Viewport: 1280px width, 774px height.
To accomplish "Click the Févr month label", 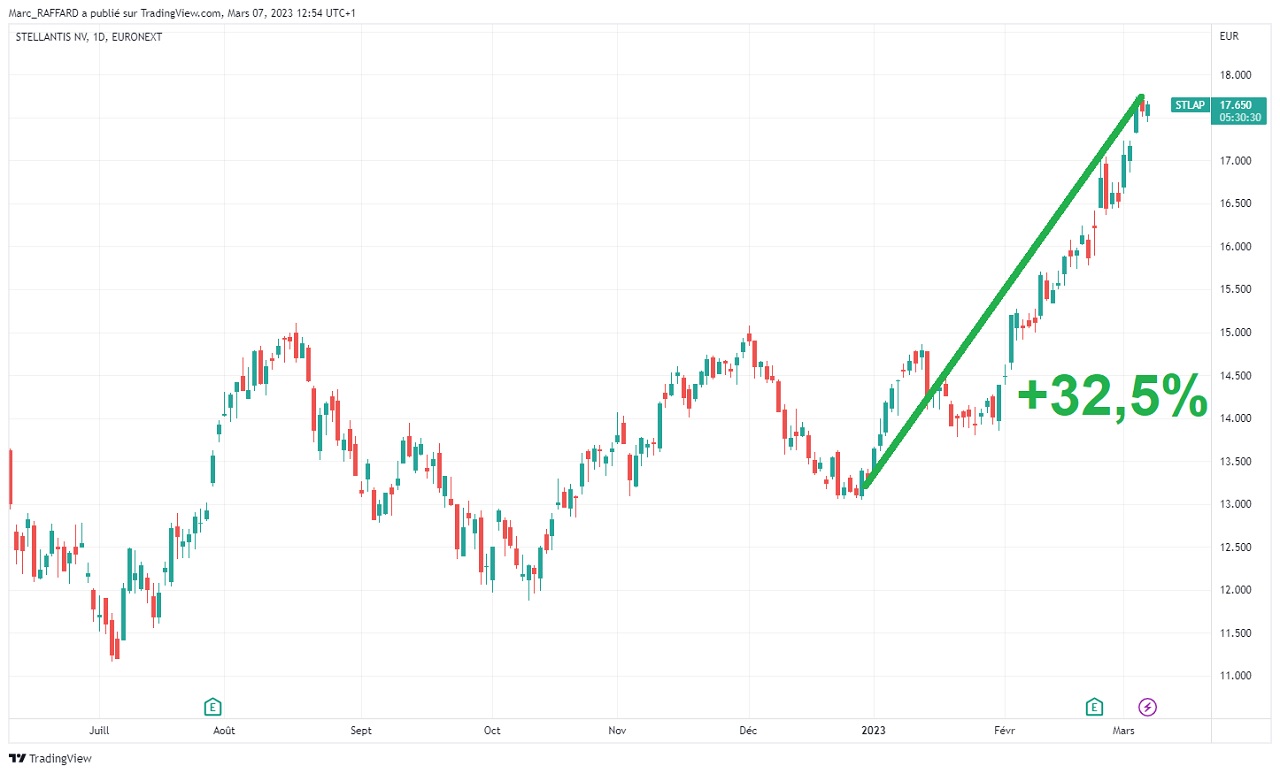I will (x=1005, y=730).
